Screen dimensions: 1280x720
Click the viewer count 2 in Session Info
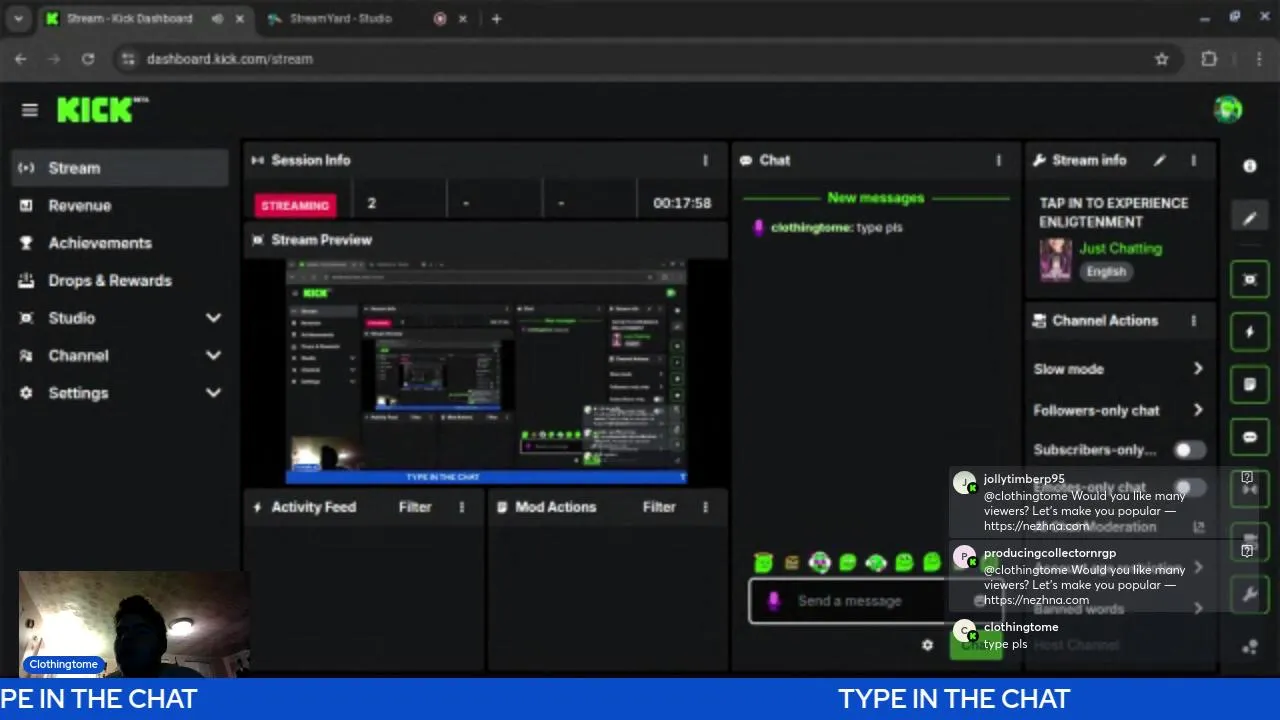pos(371,203)
